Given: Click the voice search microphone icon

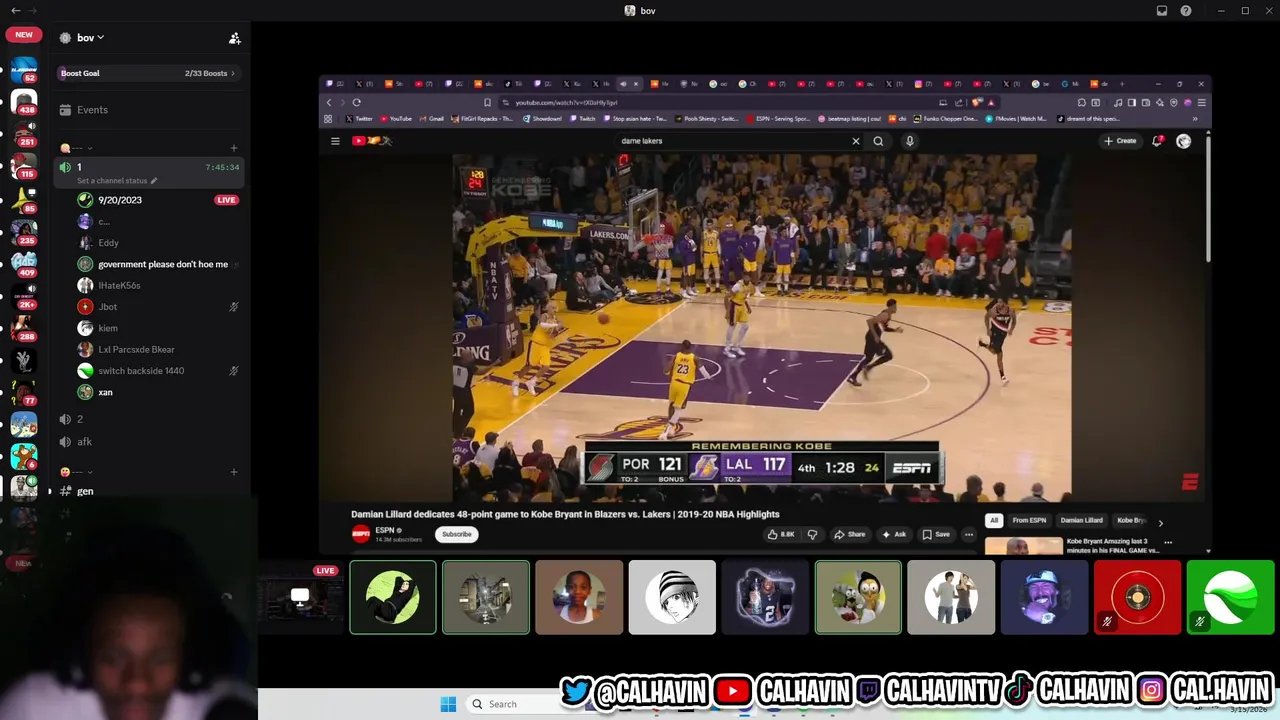Looking at the screenshot, I should 909,141.
